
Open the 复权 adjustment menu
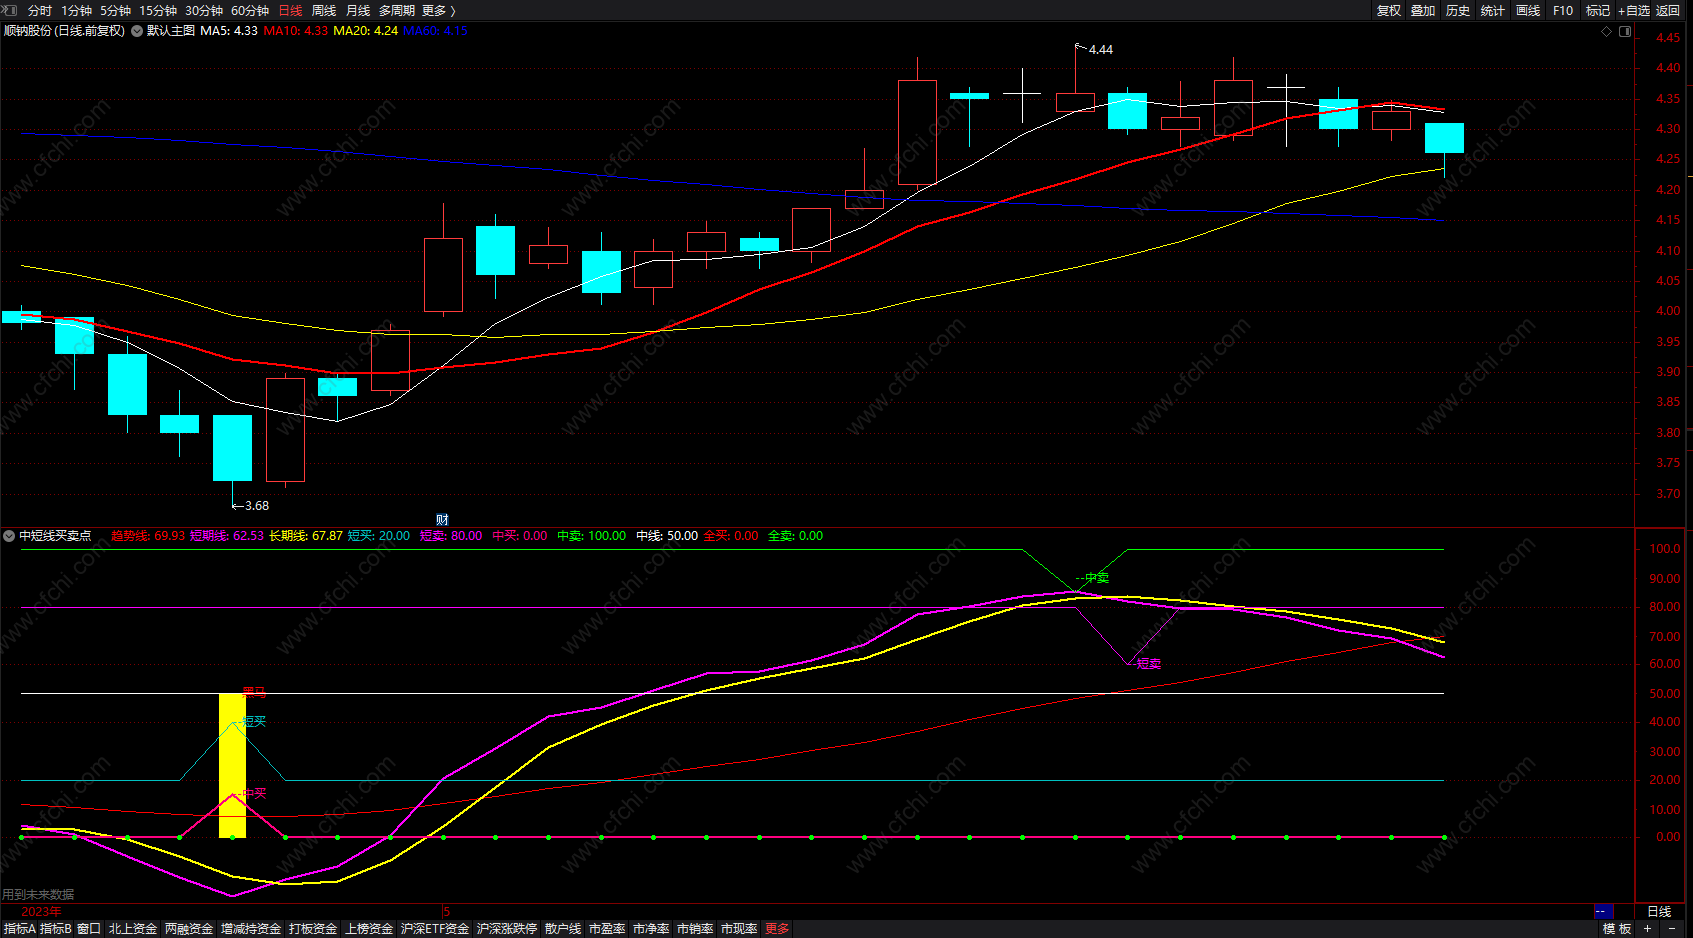[x=1388, y=11]
